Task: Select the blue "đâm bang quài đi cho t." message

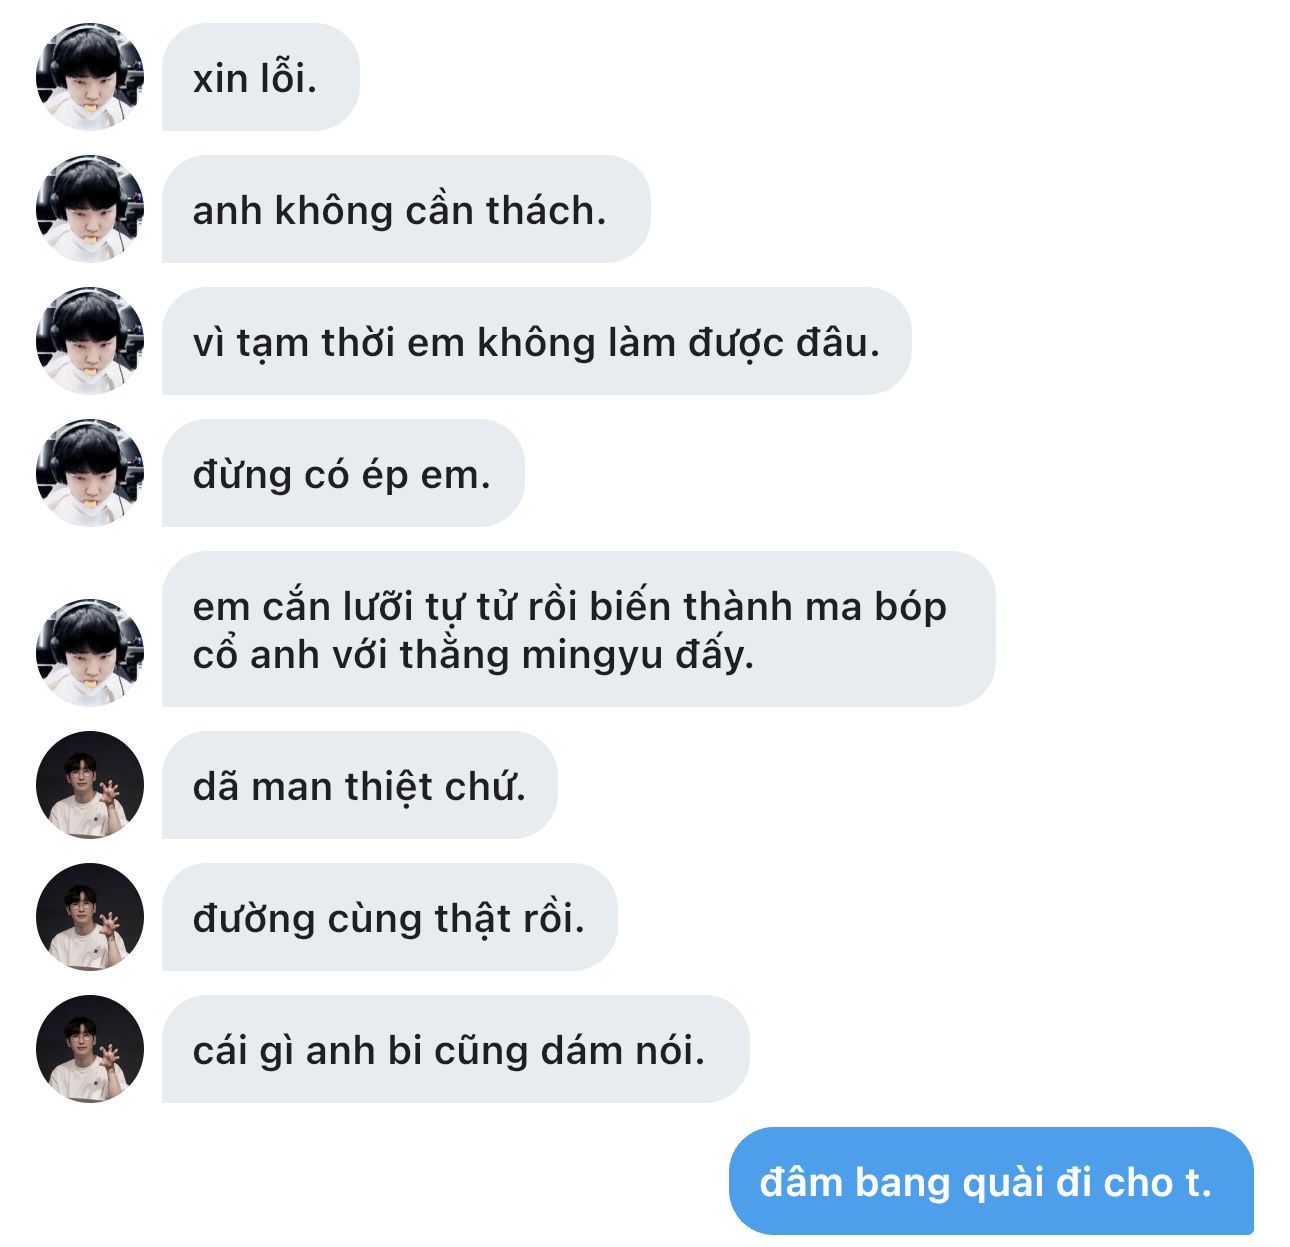Action: click(x=991, y=1181)
